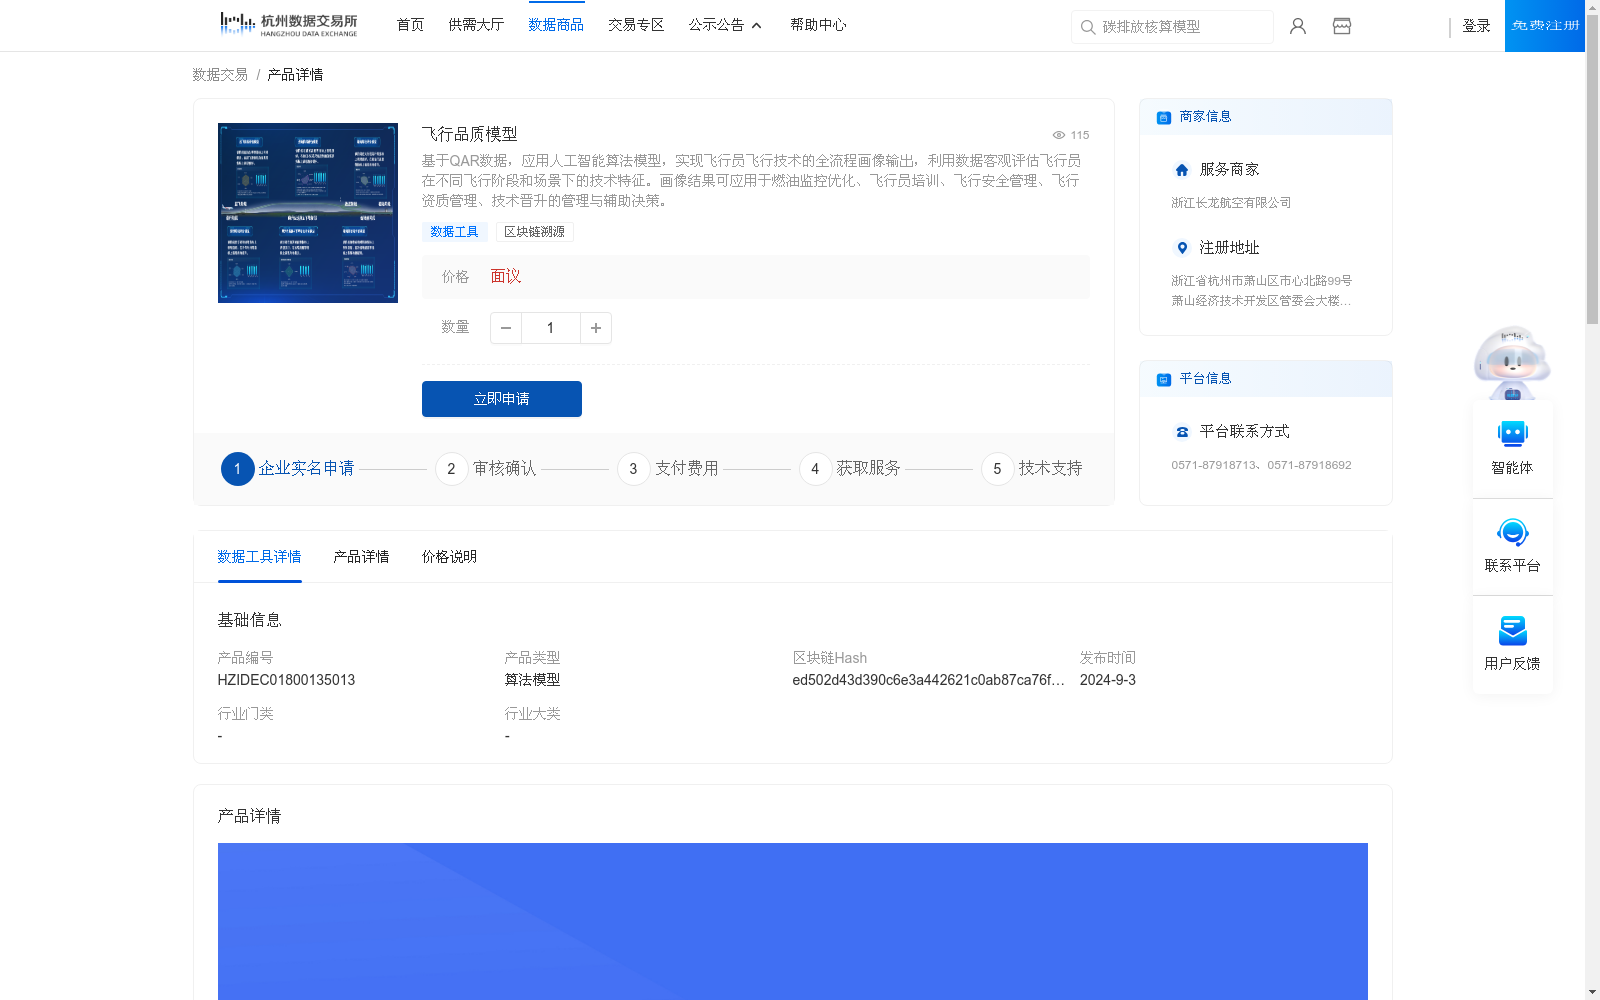Image resolution: width=1600 pixels, height=1000 pixels.
Task: Click platform phone number 0571-87918713
Action: pyautogui.click(x=1213, y=465)
